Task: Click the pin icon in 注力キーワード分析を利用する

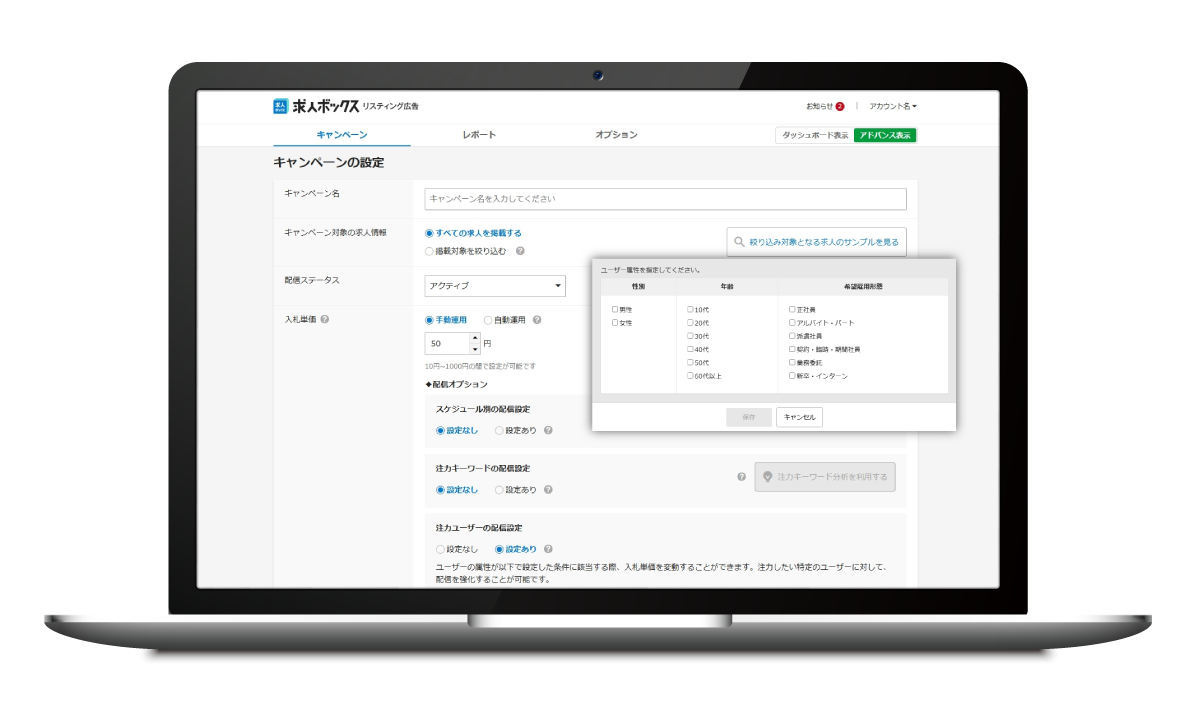Action: coord(765,477)
